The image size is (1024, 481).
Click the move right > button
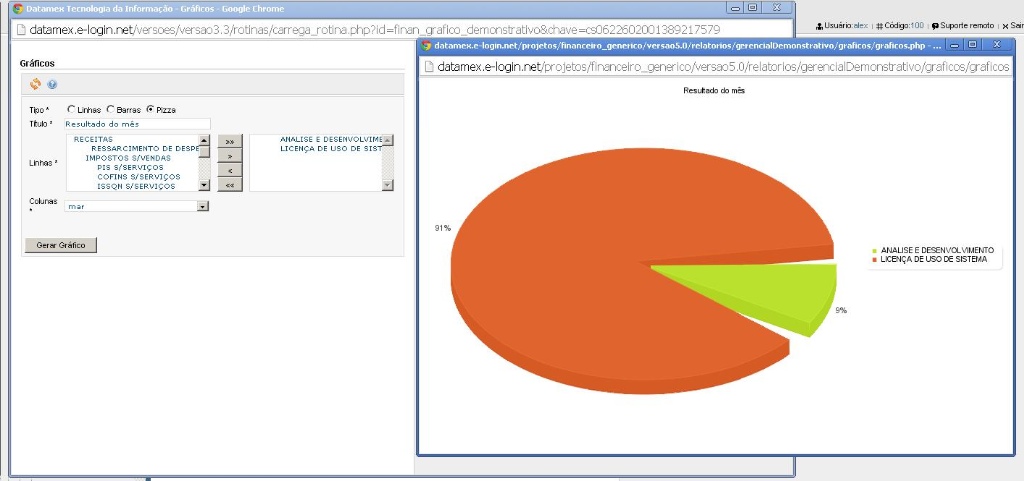point(229,156)
